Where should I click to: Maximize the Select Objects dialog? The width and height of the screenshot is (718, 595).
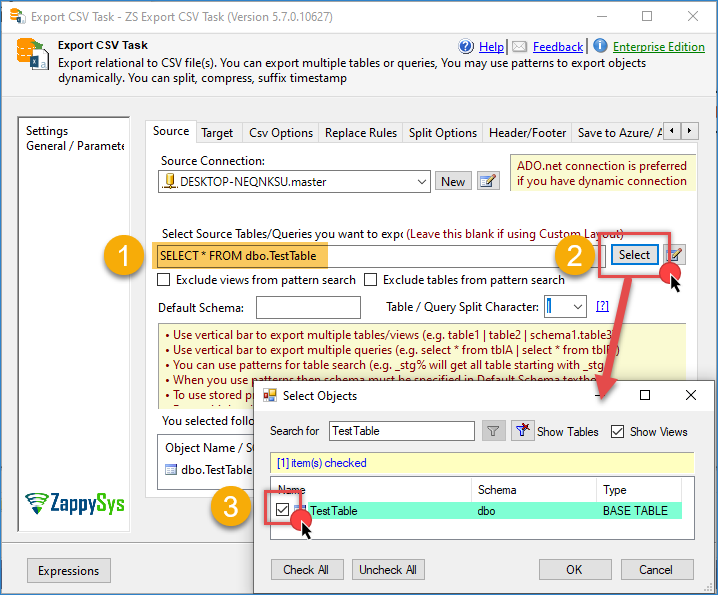pos(645,395)
